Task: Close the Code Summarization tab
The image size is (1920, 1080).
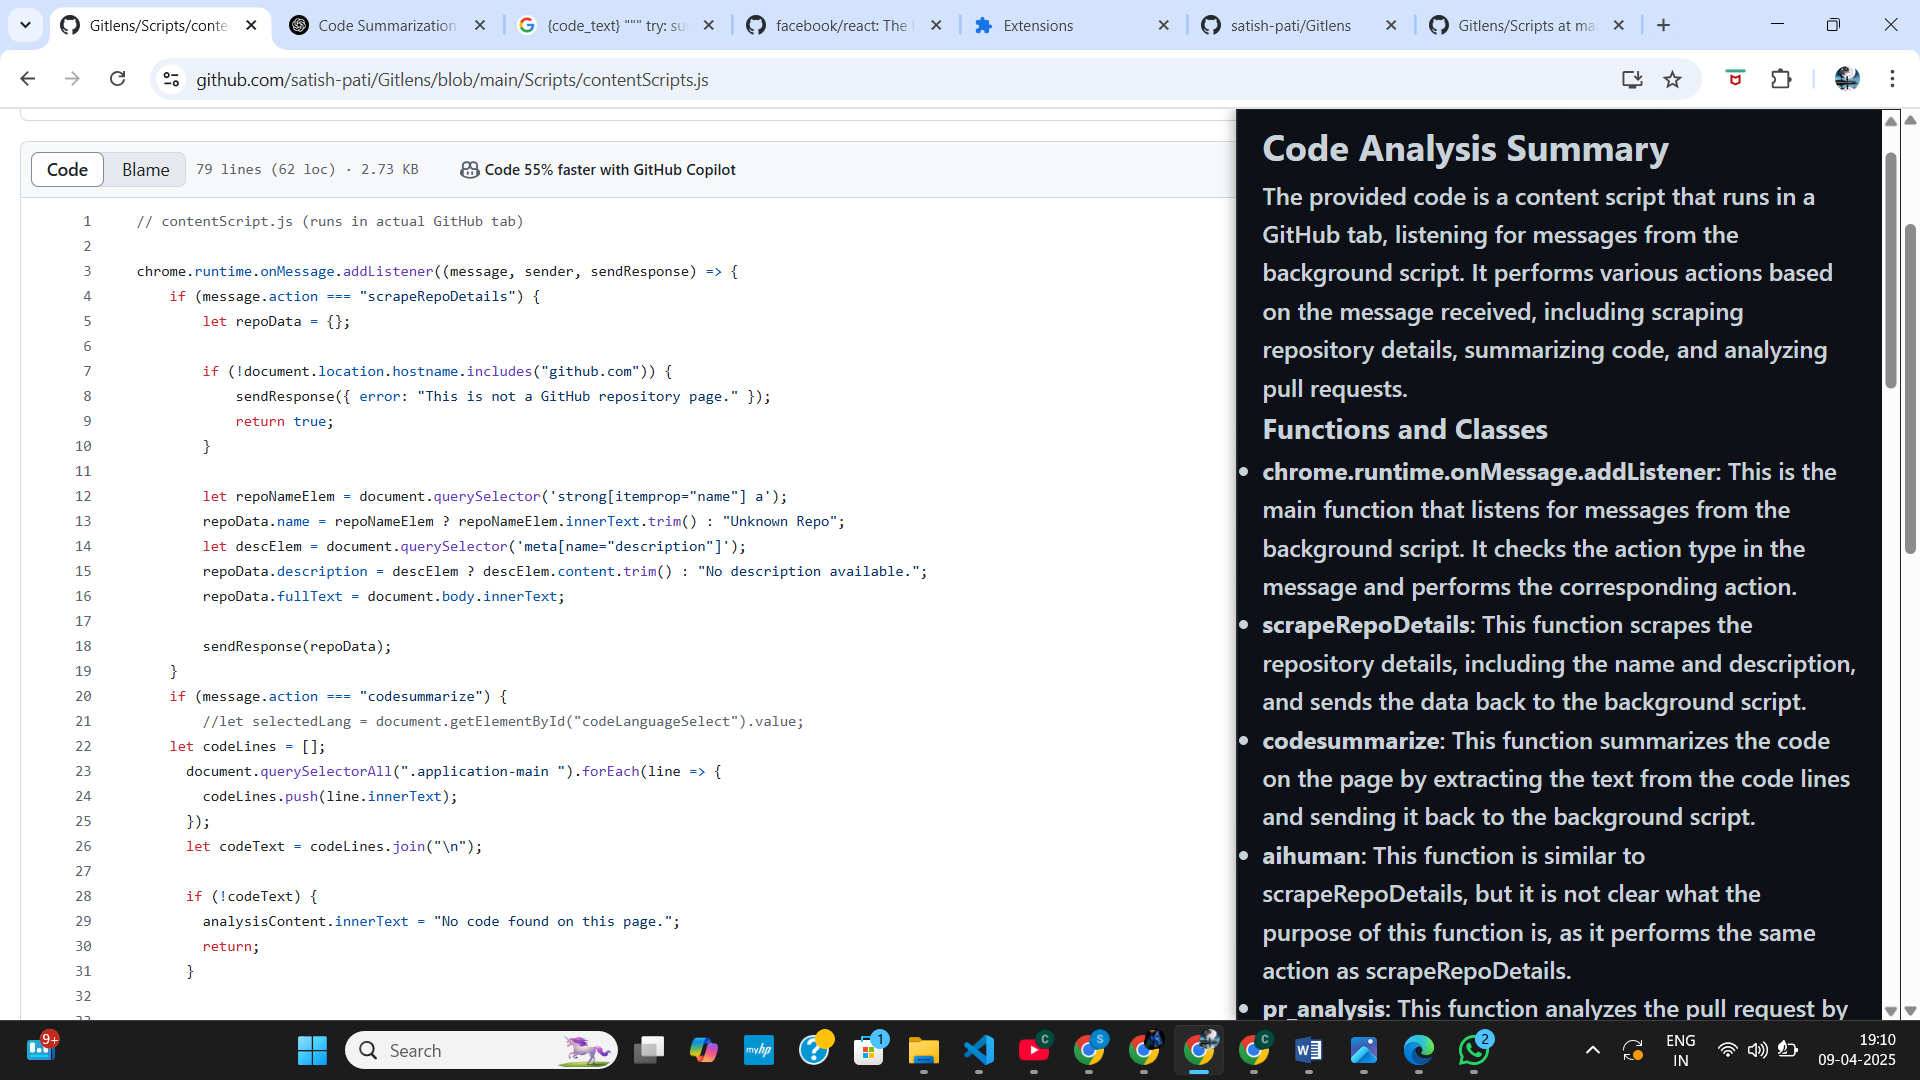Action: (480, 25)
